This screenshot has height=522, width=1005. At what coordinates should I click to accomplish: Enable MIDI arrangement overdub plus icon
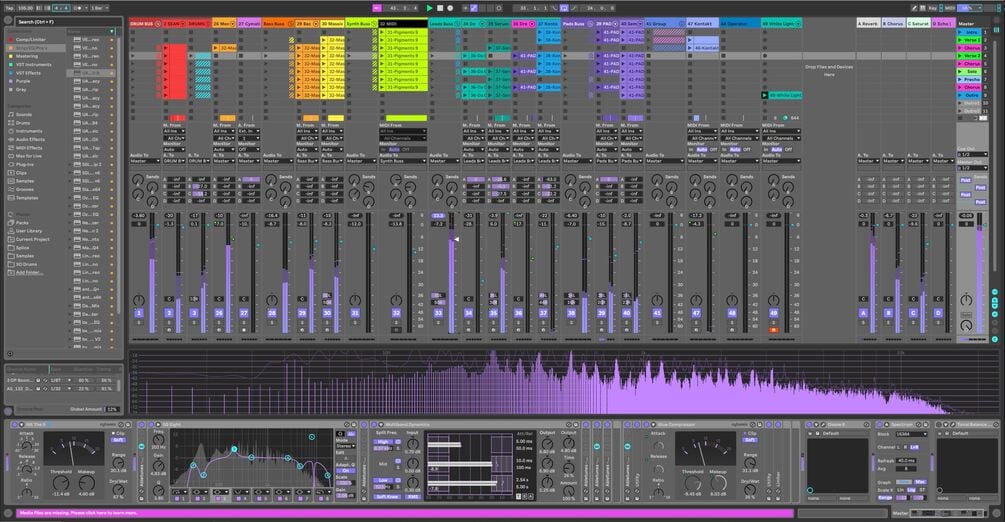(x=465, y=8)
